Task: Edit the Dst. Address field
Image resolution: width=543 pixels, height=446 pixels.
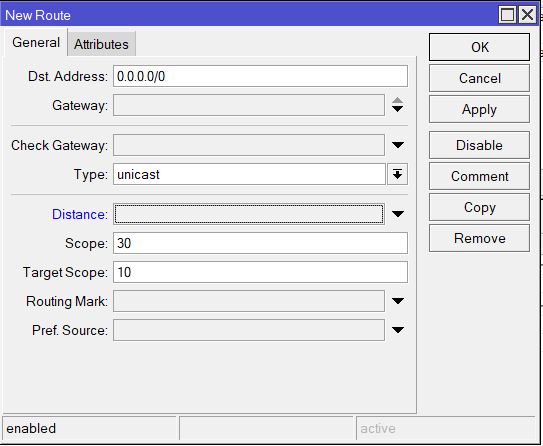Action: click(260, 76)
